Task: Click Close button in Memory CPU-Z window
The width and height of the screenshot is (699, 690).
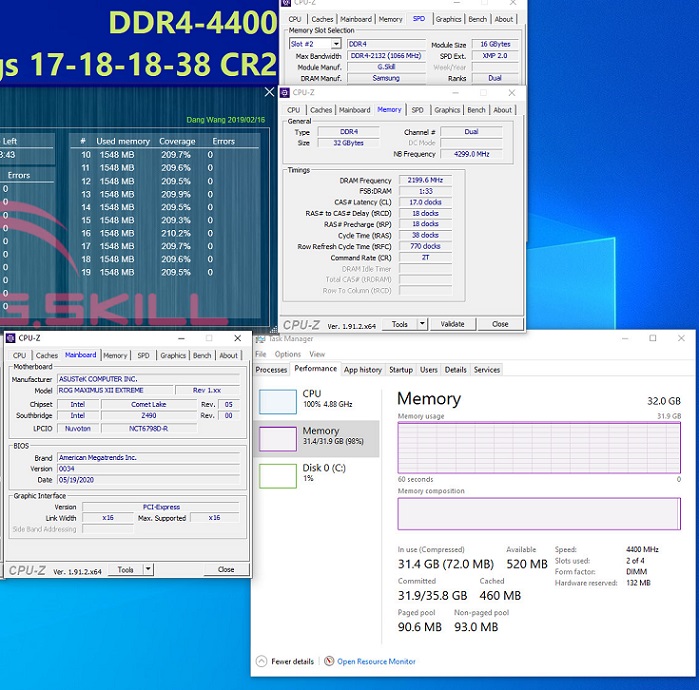Action: 500,324
